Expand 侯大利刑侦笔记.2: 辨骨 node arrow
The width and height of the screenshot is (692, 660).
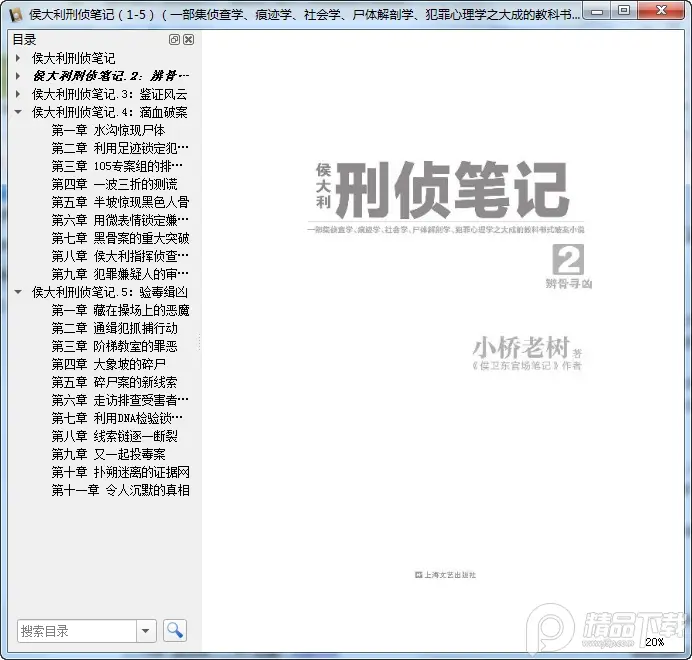click(x=18, y=76)
